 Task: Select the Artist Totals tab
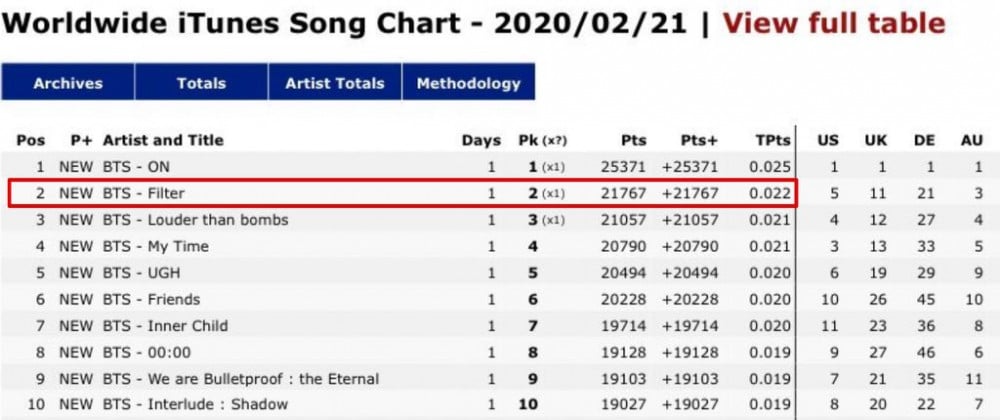tap(334, 84)
